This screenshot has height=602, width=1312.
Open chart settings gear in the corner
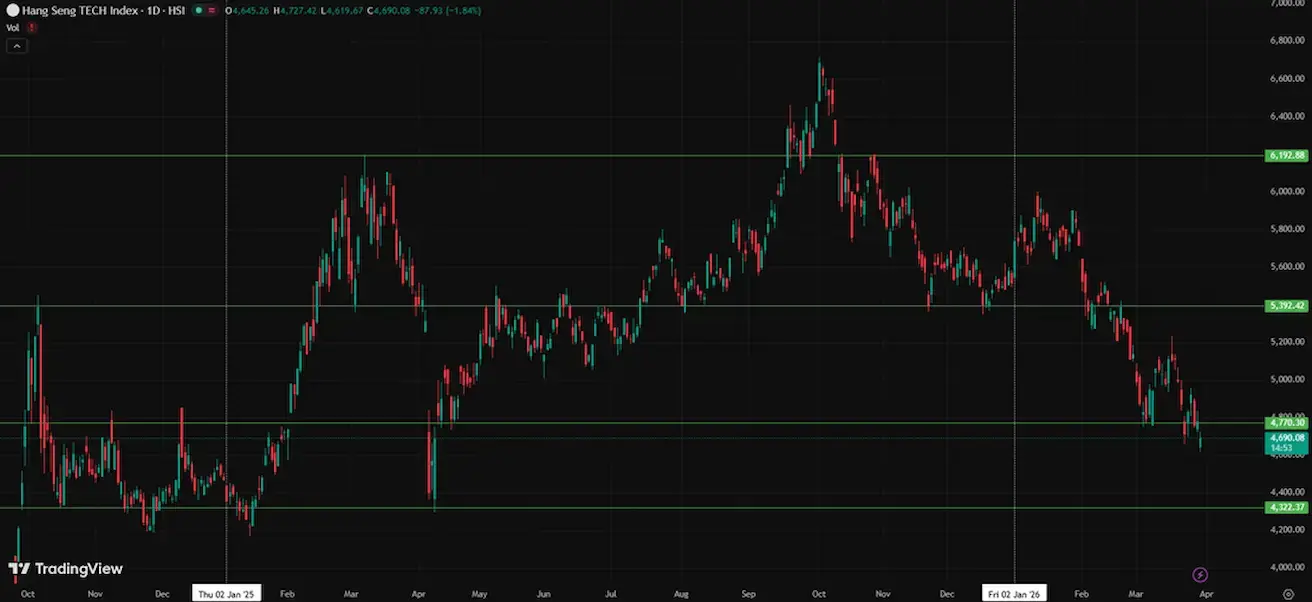click(x=1288, y=593)
